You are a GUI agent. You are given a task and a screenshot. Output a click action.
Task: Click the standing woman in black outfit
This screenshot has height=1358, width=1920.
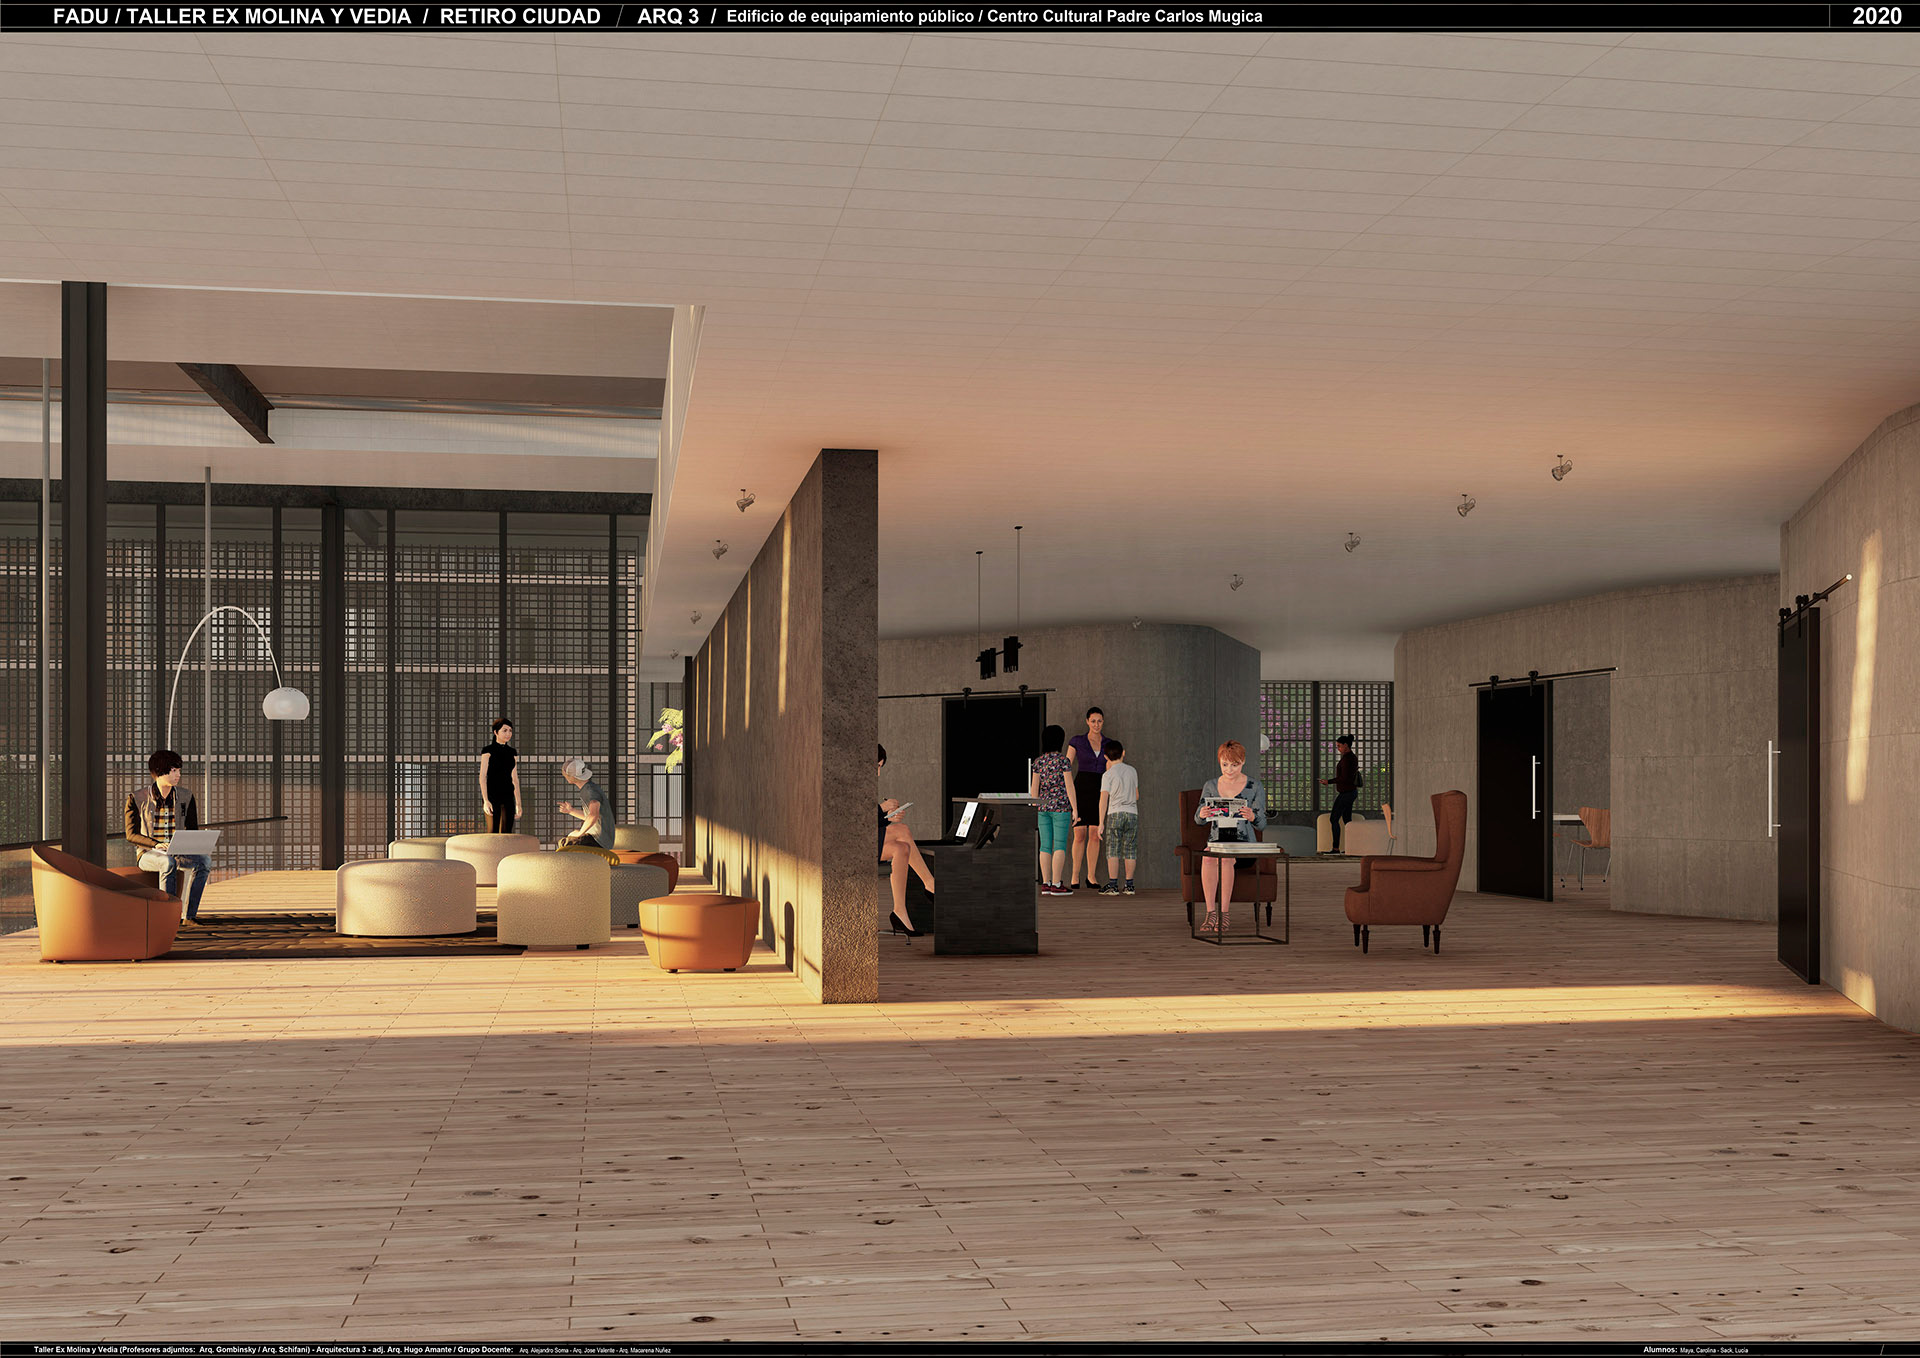coord(499,777)
